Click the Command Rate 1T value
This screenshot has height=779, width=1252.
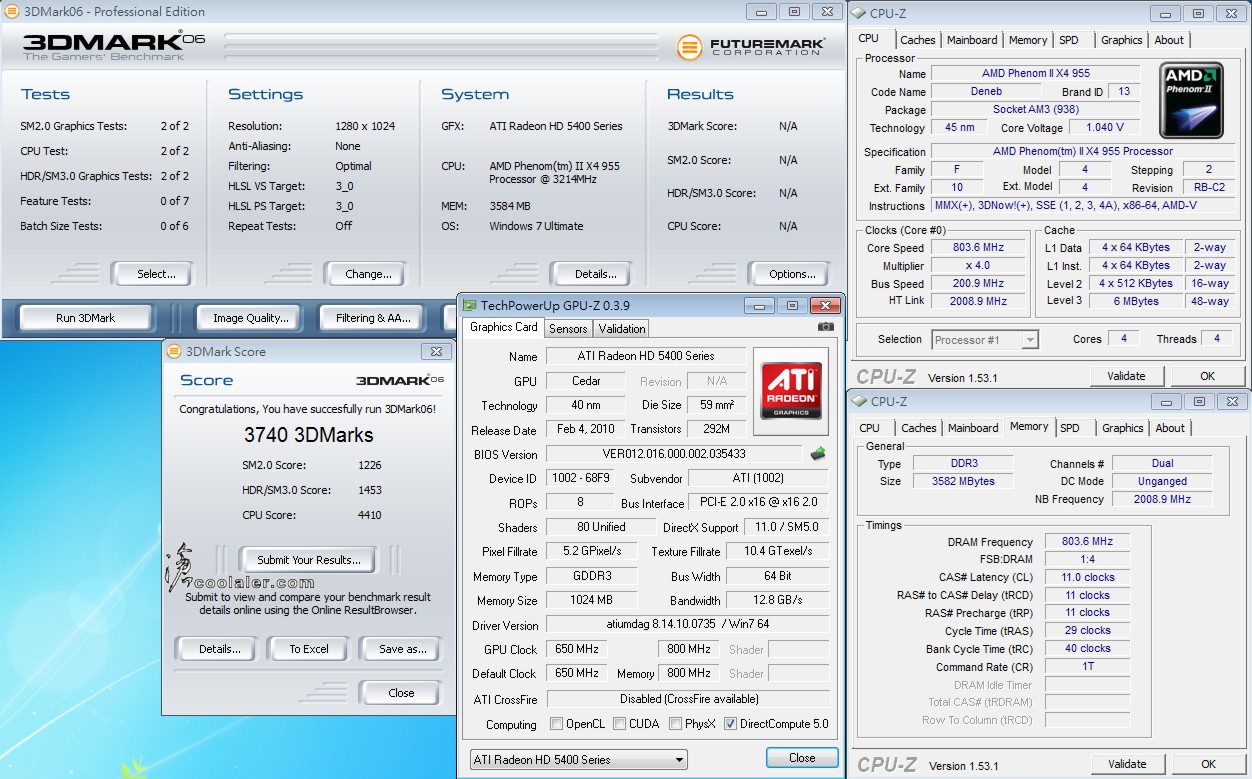pyautogui.click(x=1087, y=667)
